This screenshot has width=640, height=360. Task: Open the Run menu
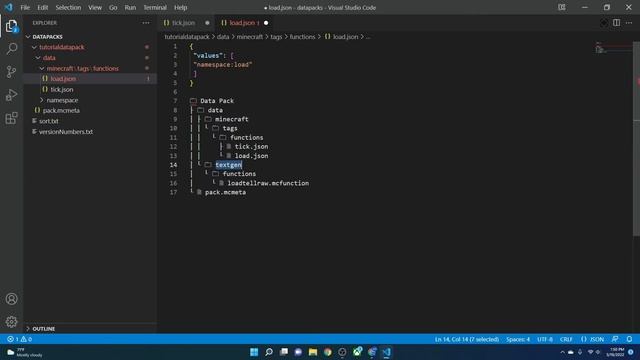(130, 7)
